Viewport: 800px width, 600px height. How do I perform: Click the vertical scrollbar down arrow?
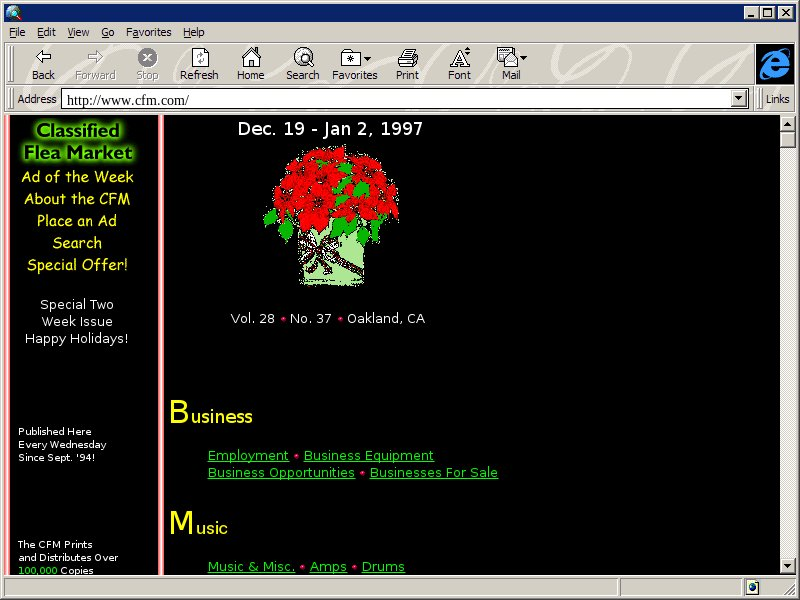(x=788, y=567)
